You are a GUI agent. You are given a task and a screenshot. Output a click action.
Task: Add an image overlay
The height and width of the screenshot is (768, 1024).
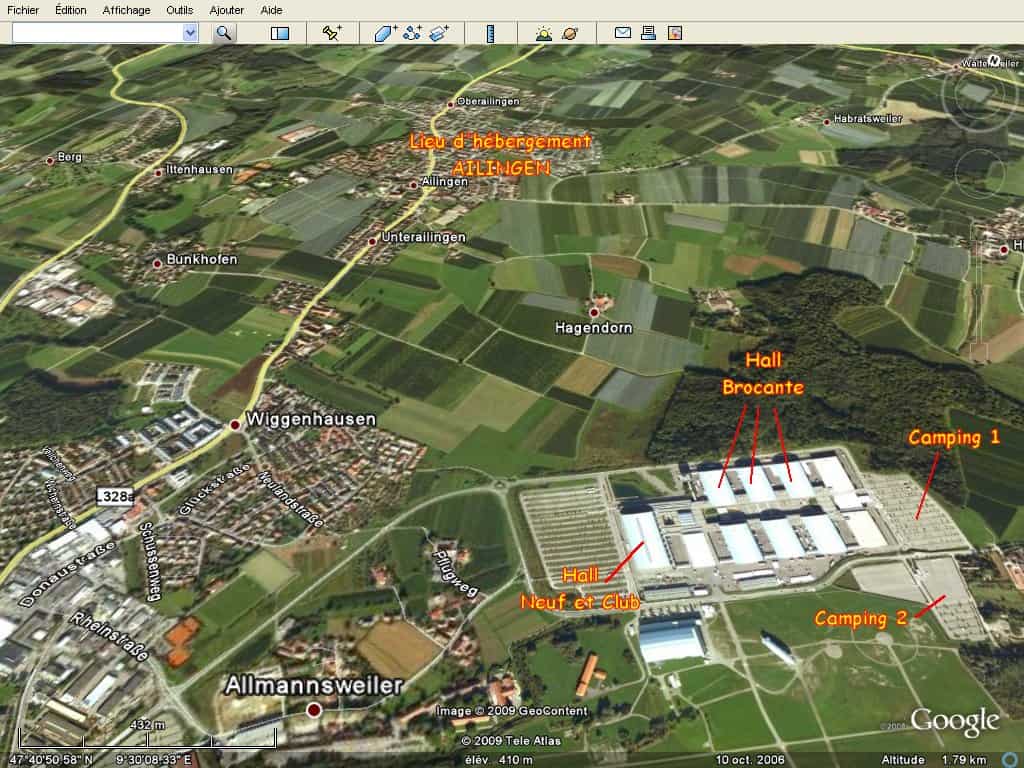(439, 33)
